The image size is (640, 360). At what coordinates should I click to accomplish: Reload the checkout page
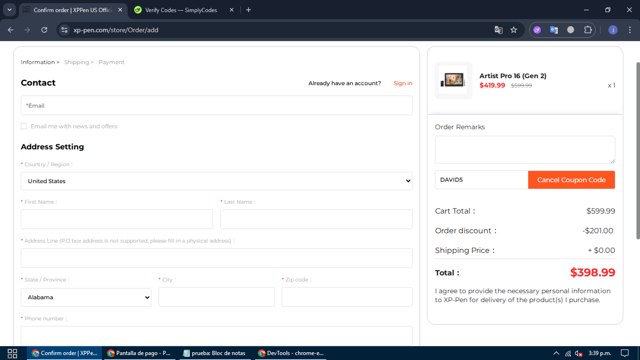44,30
